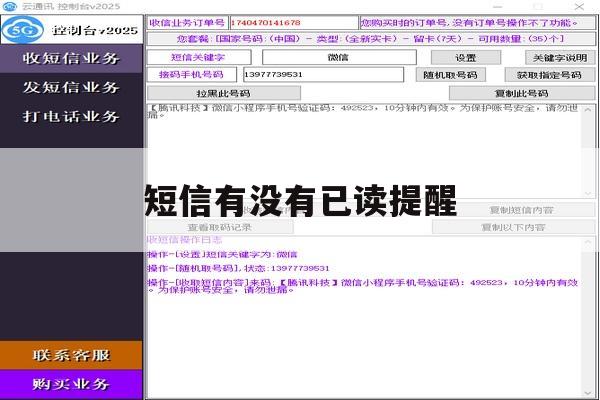
Task: Click the order number hint text 您购买时的订单号
Action: [x=477, y=23]
